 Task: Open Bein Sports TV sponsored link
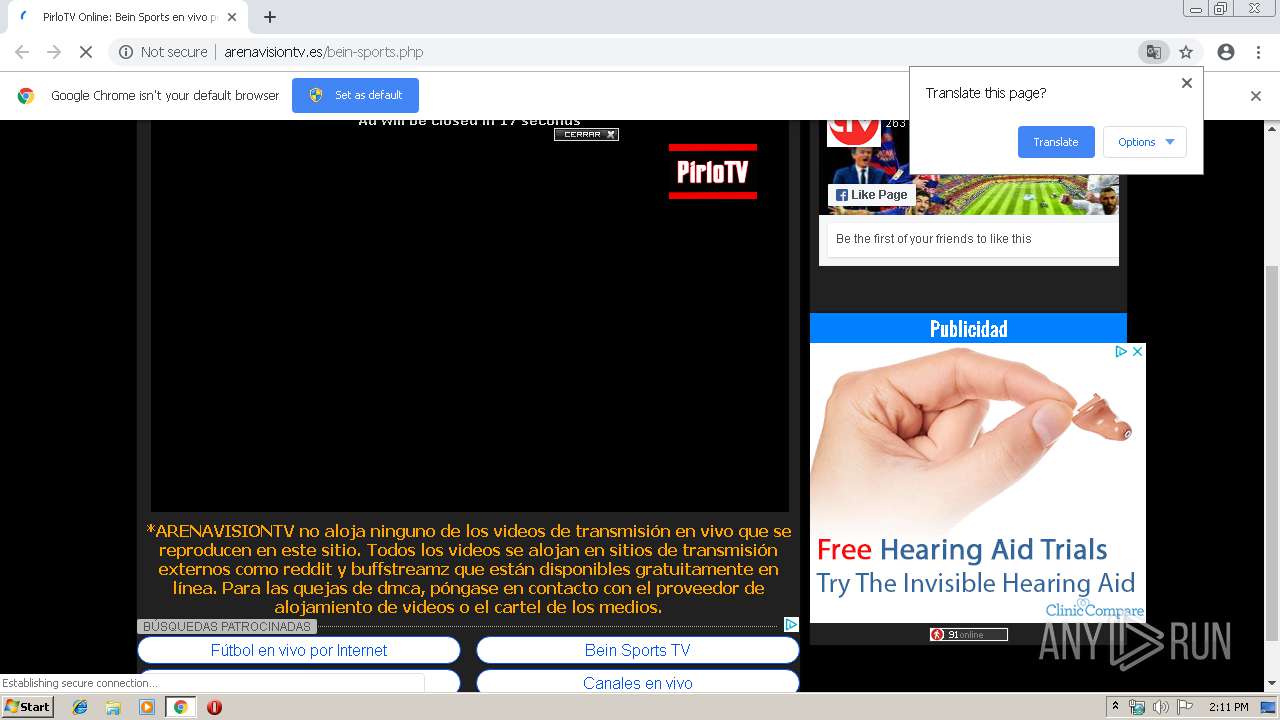(638, 650)
